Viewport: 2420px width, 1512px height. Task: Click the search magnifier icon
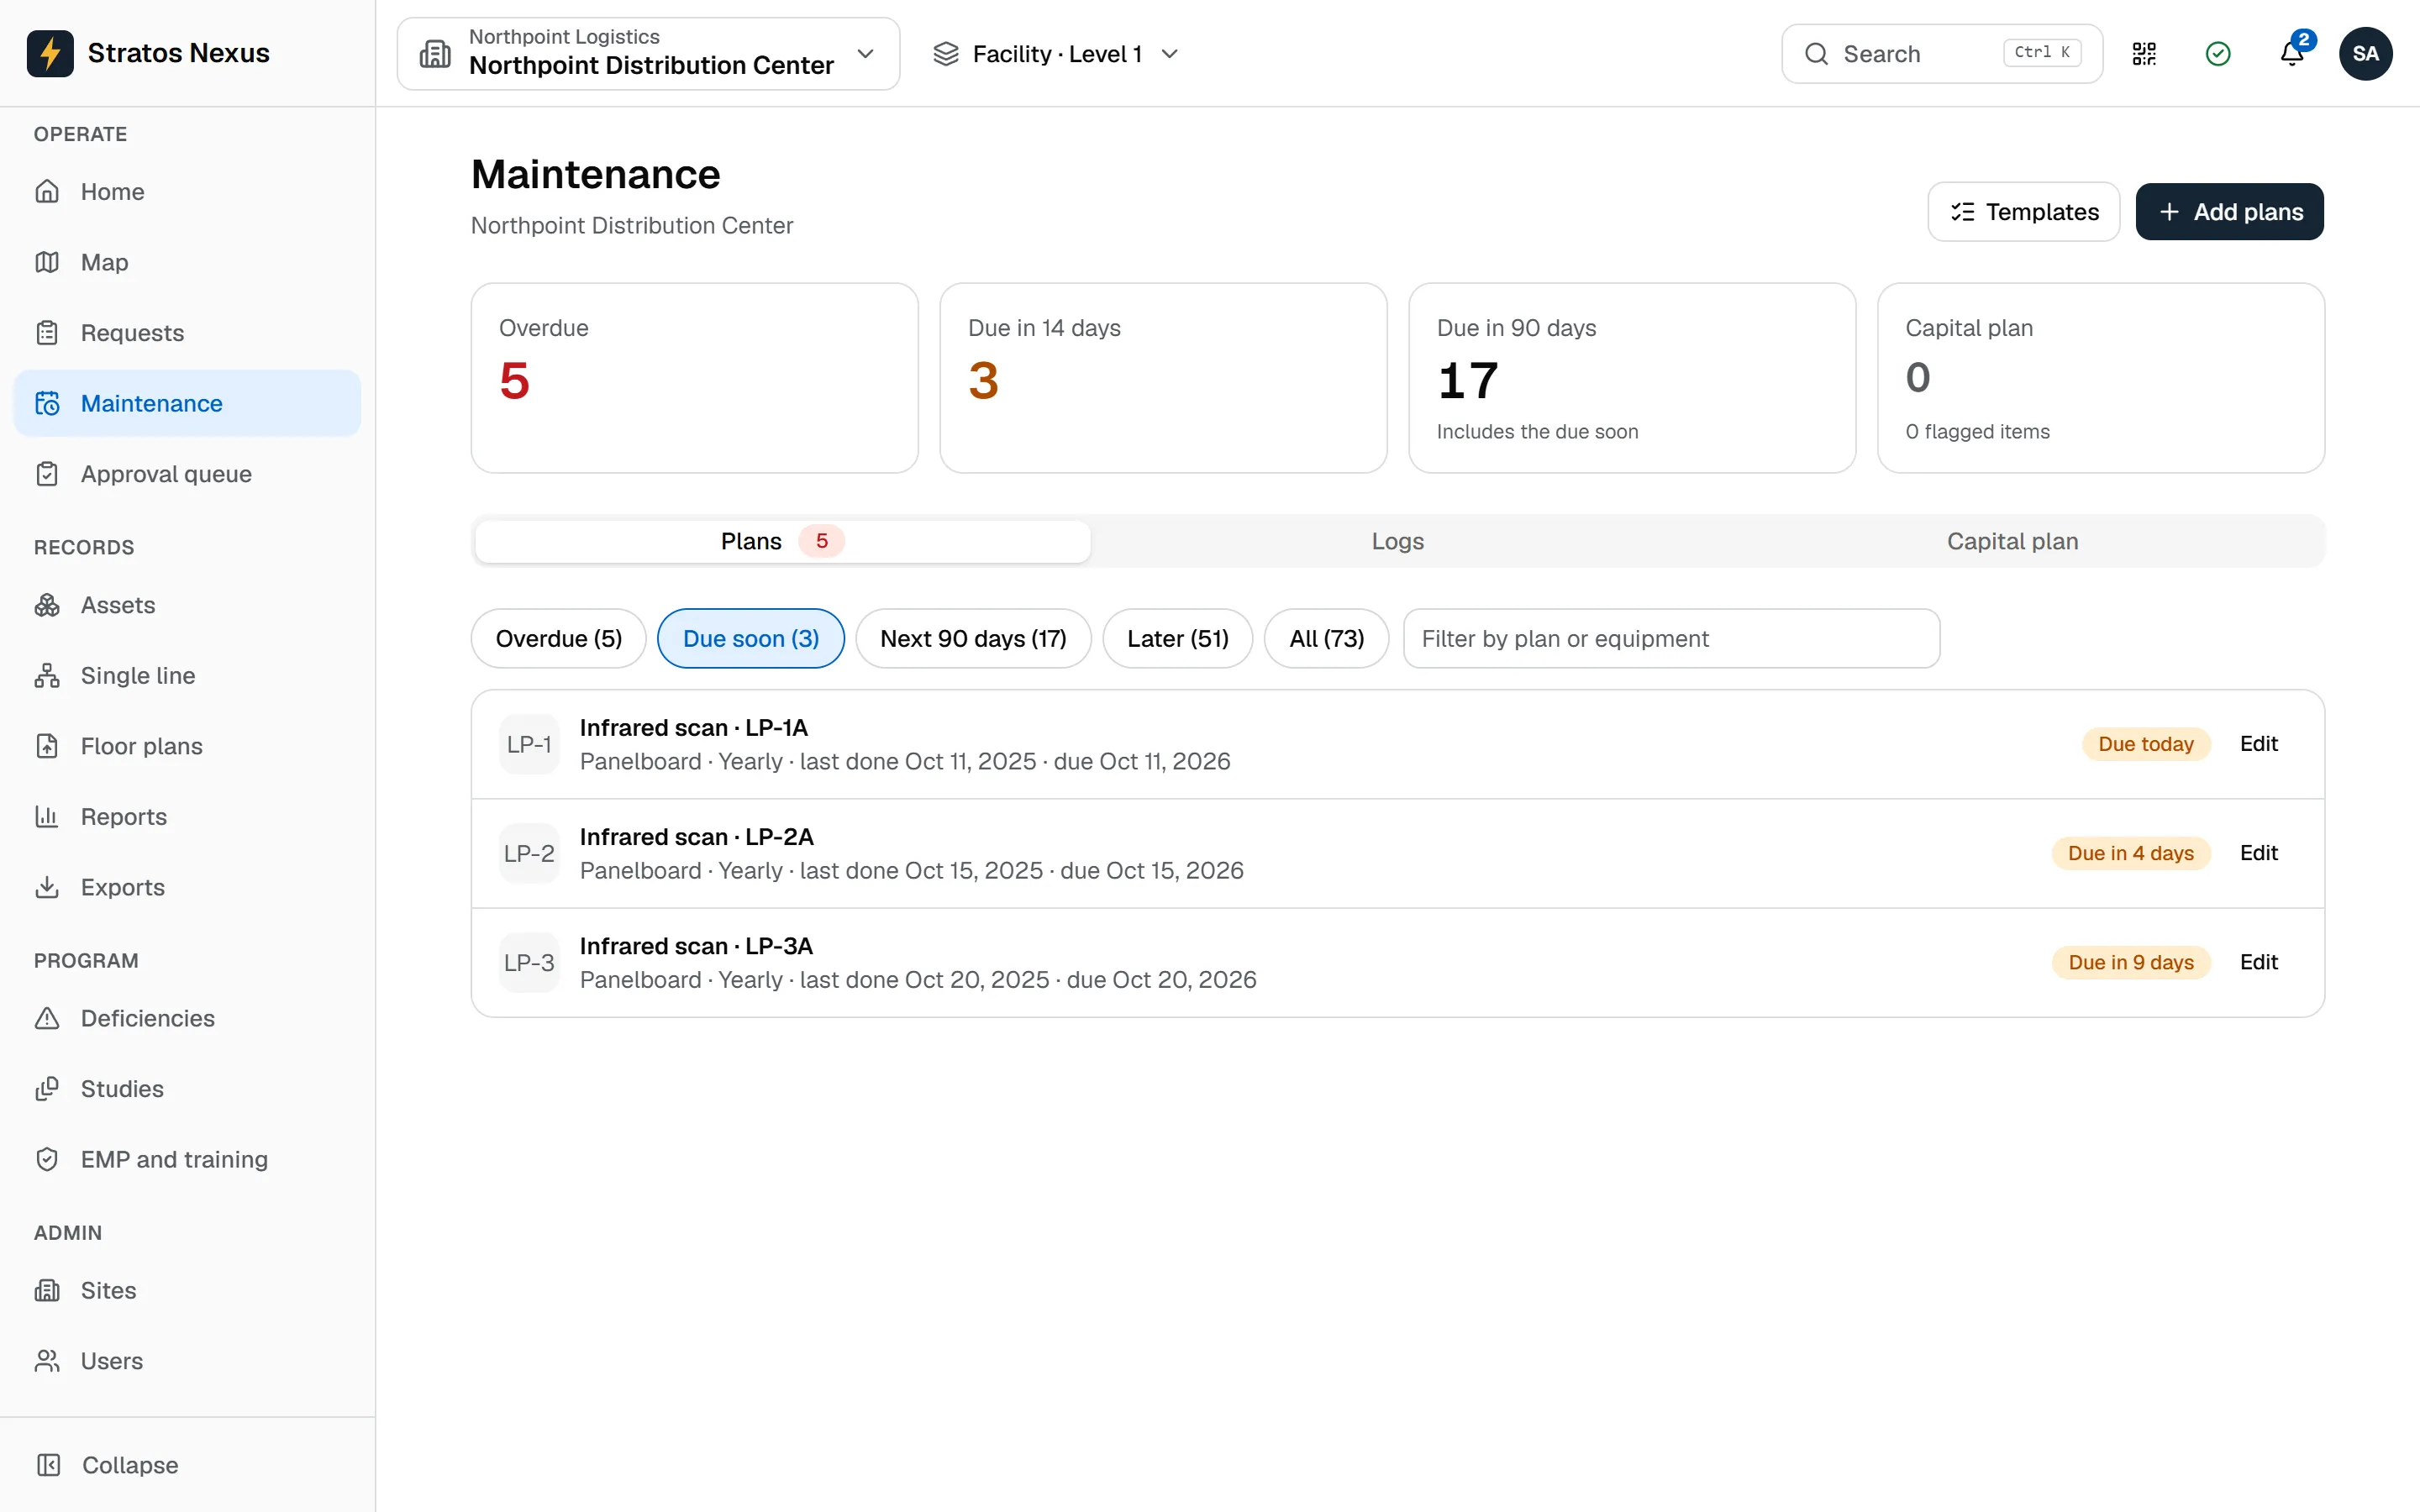[1816, 54]
